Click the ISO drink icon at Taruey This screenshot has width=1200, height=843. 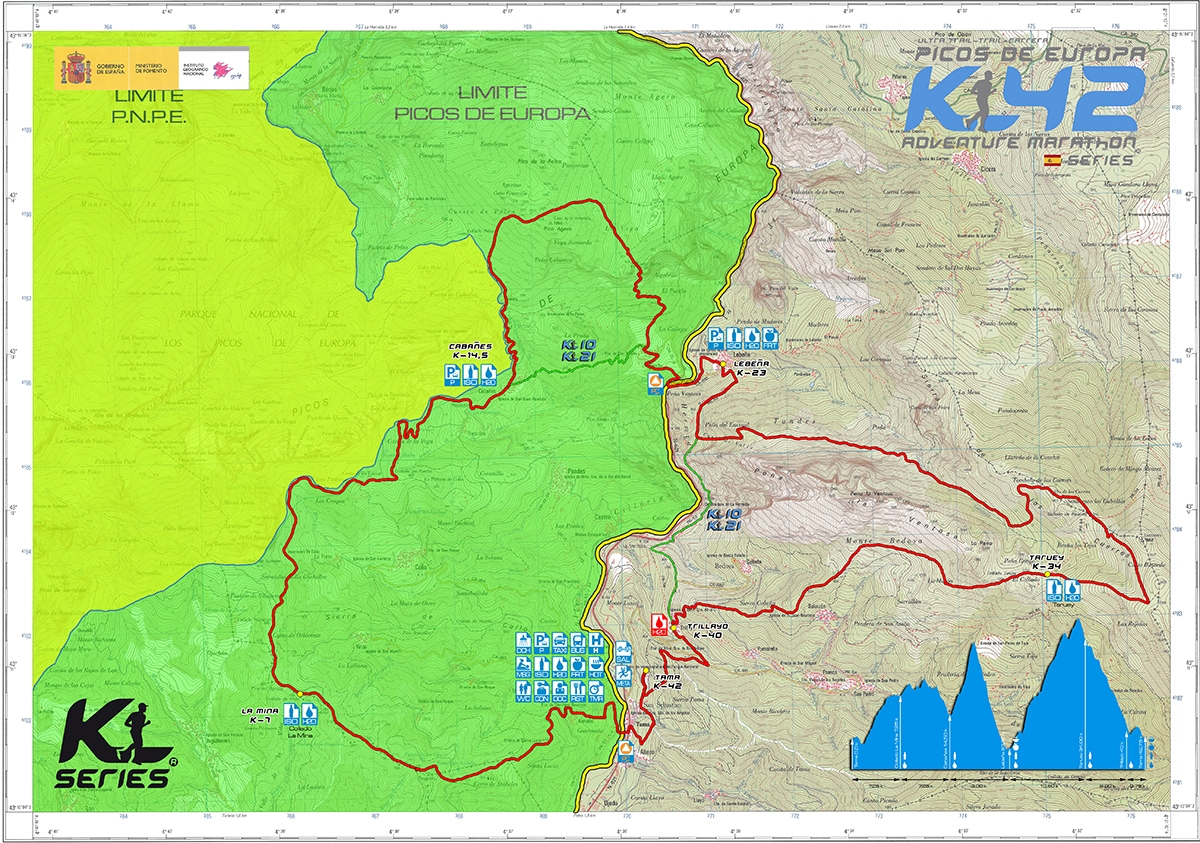click(1053, 591)
